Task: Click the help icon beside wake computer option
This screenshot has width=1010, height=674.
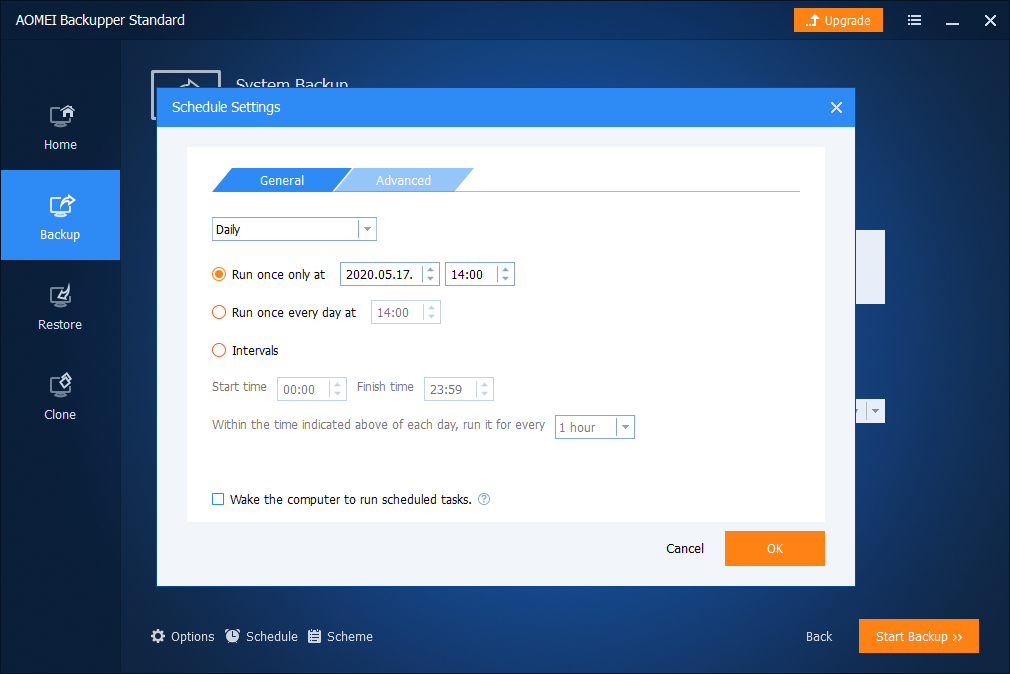Action: 484,499
